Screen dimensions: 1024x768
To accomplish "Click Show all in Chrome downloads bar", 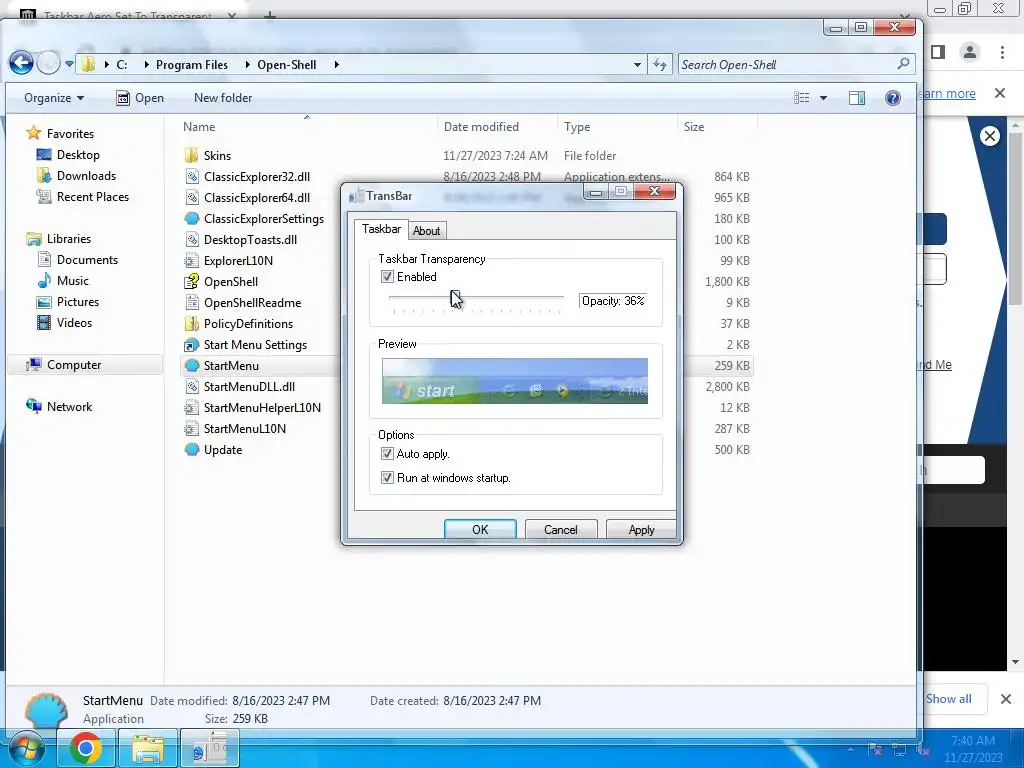I will (948, 699).
